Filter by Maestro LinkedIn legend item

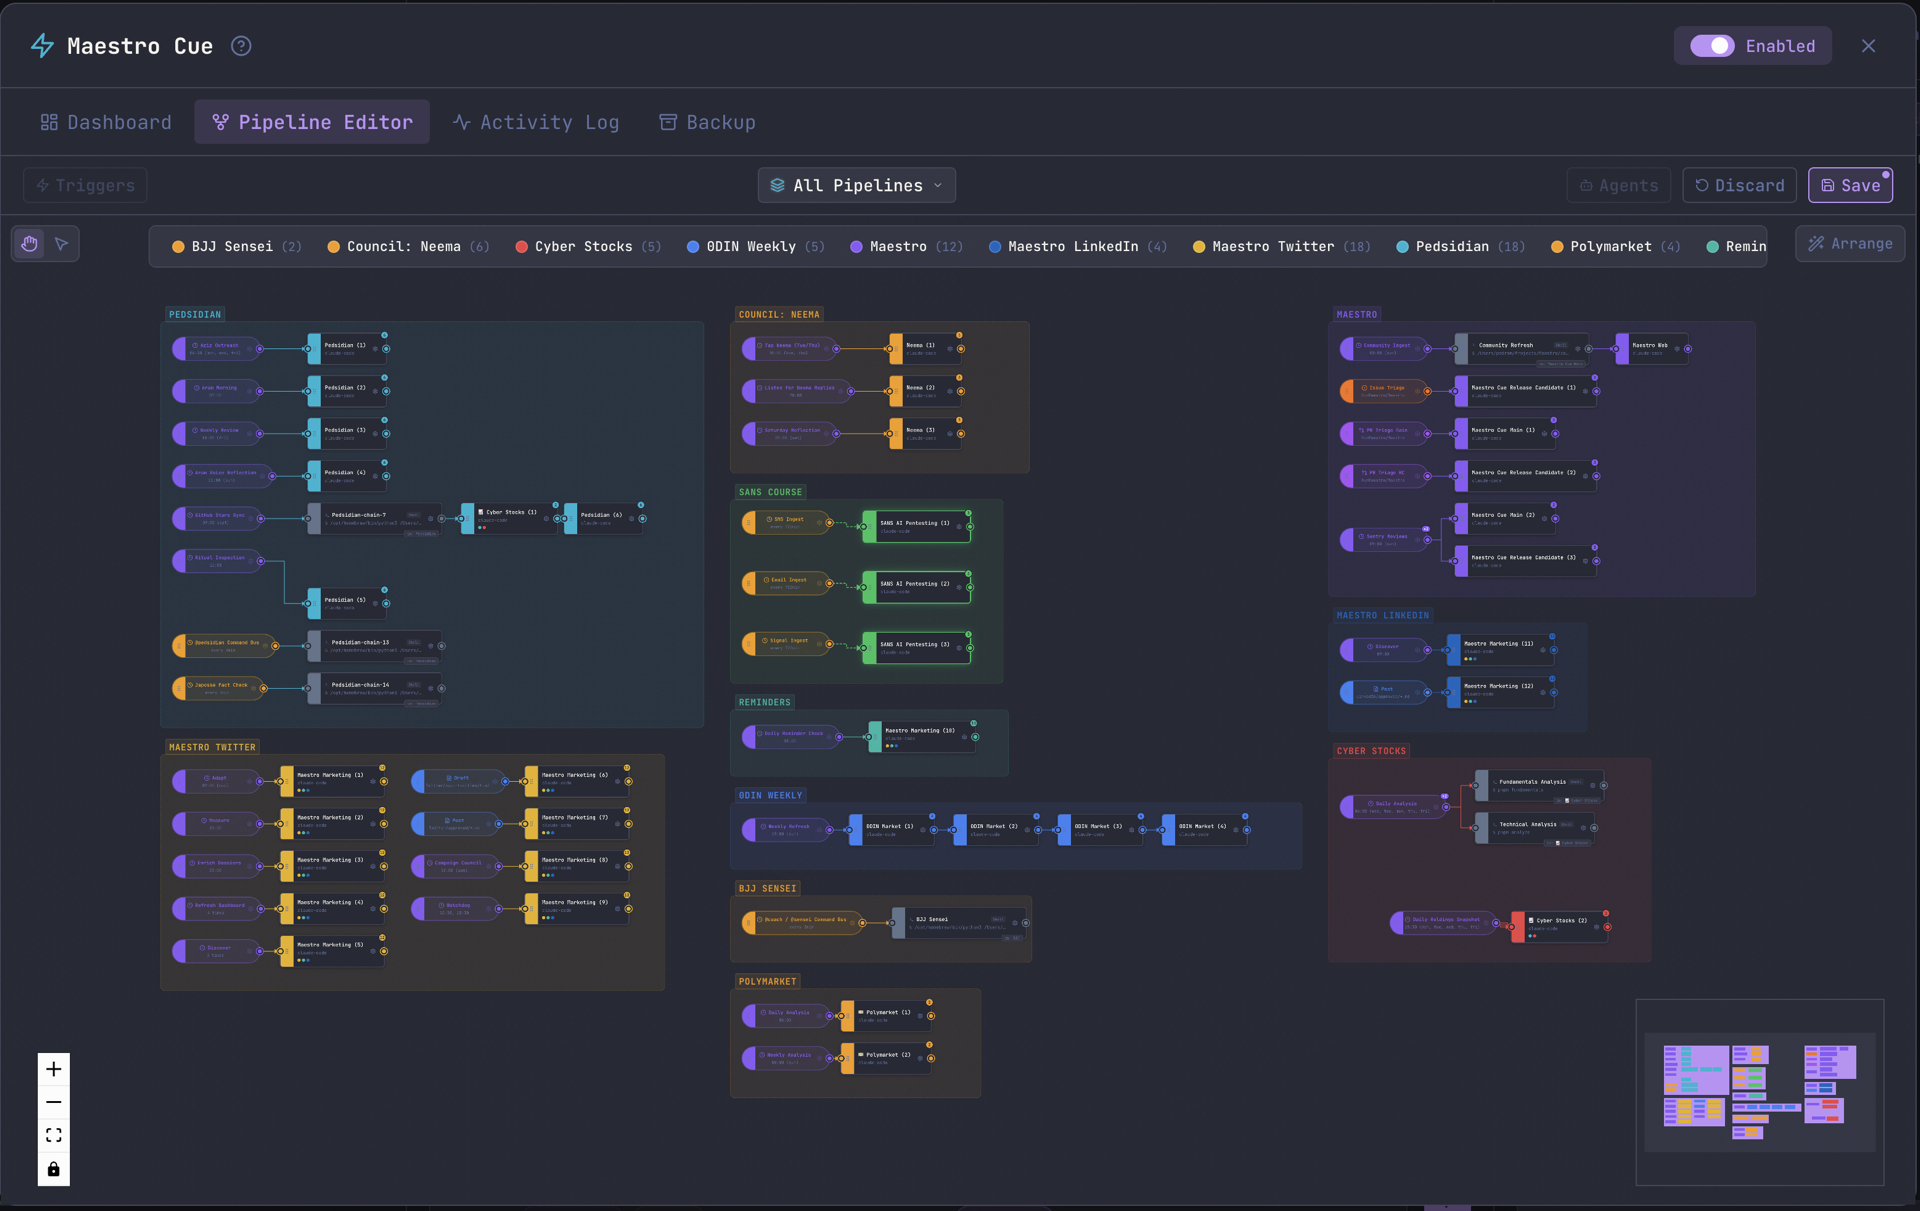(1077, 247)
